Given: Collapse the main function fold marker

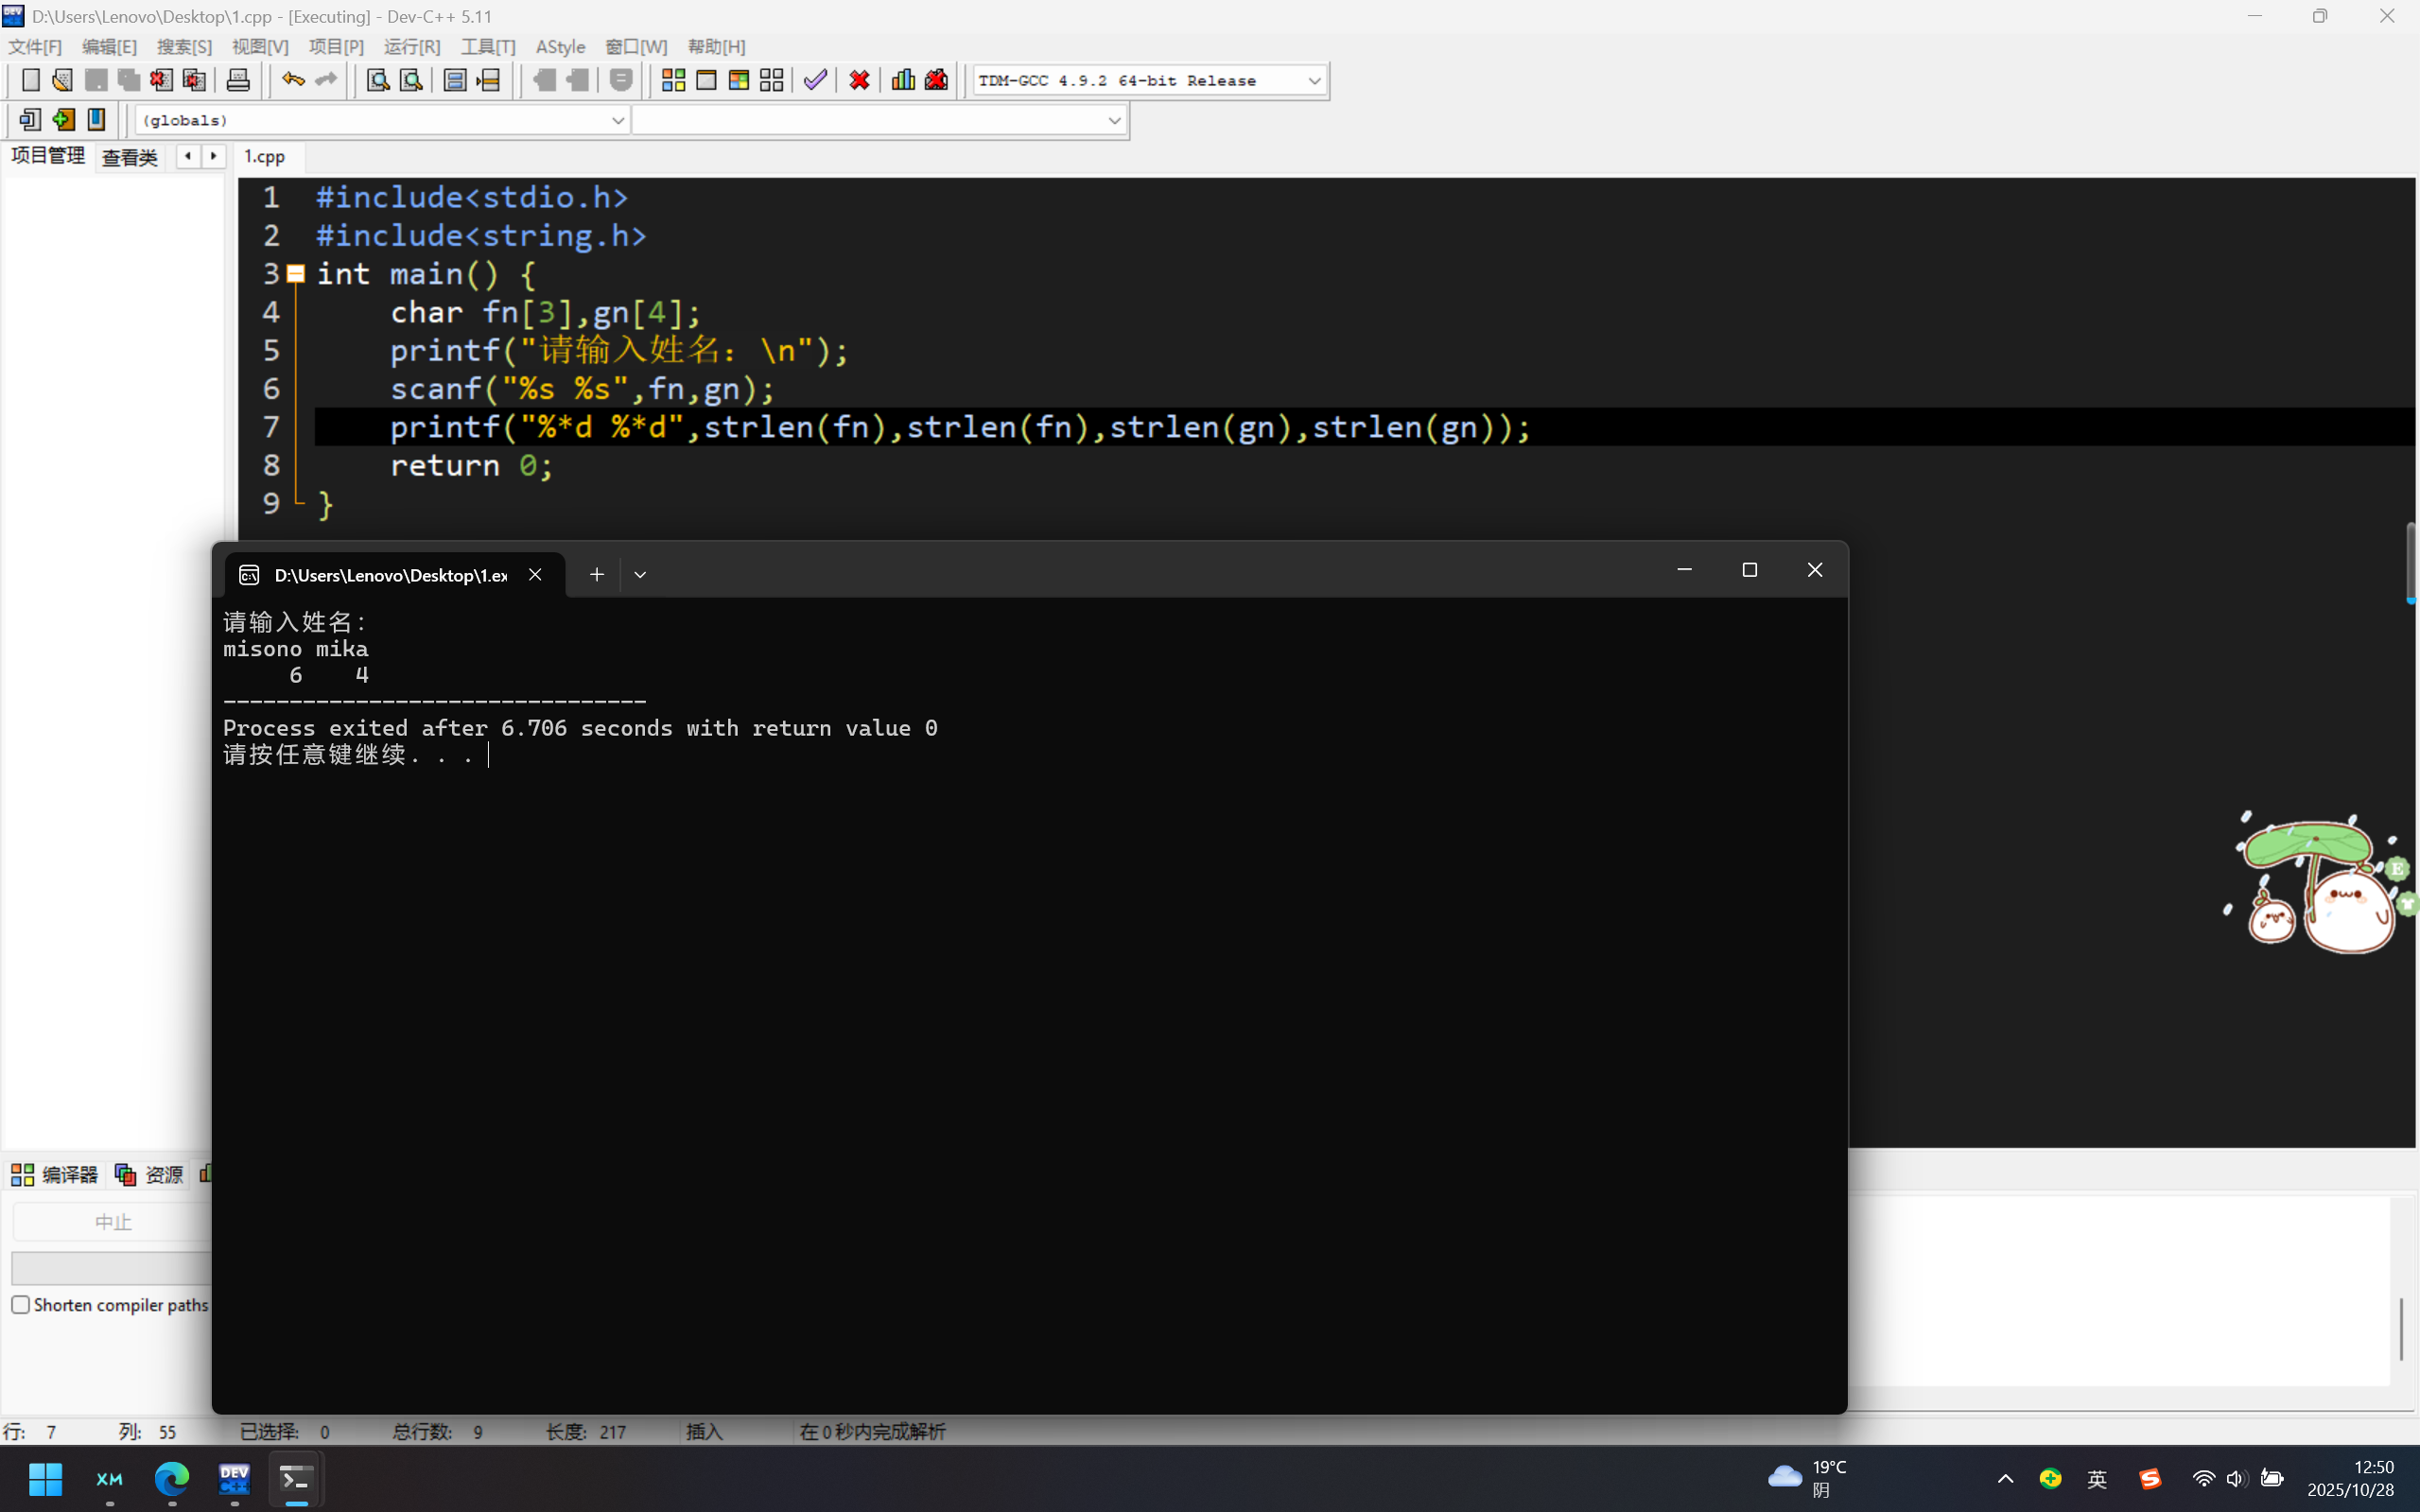Looking at the screenshot, I should point(296,274).
